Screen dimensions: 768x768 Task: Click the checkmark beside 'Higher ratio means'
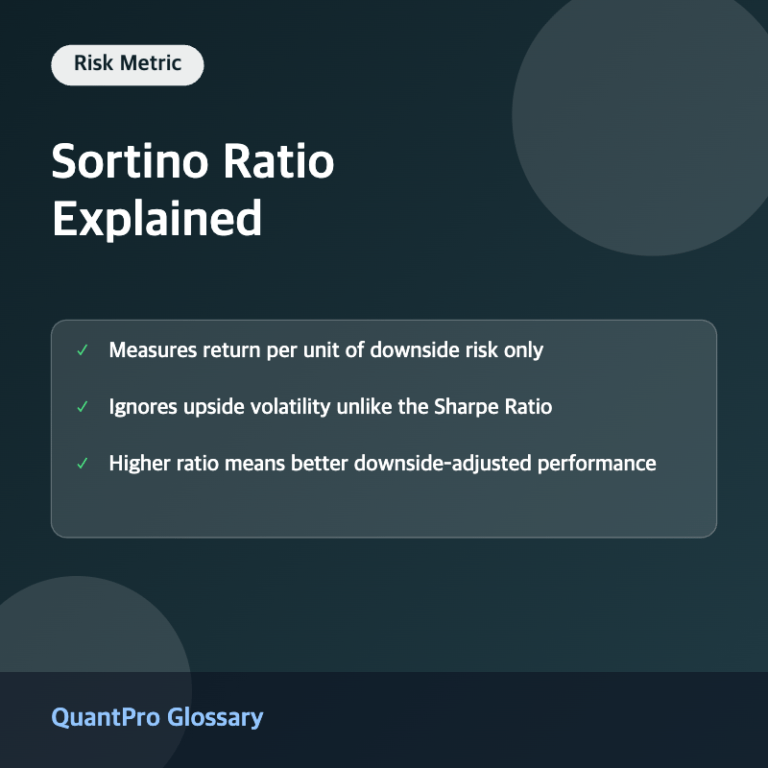point(82,463)
